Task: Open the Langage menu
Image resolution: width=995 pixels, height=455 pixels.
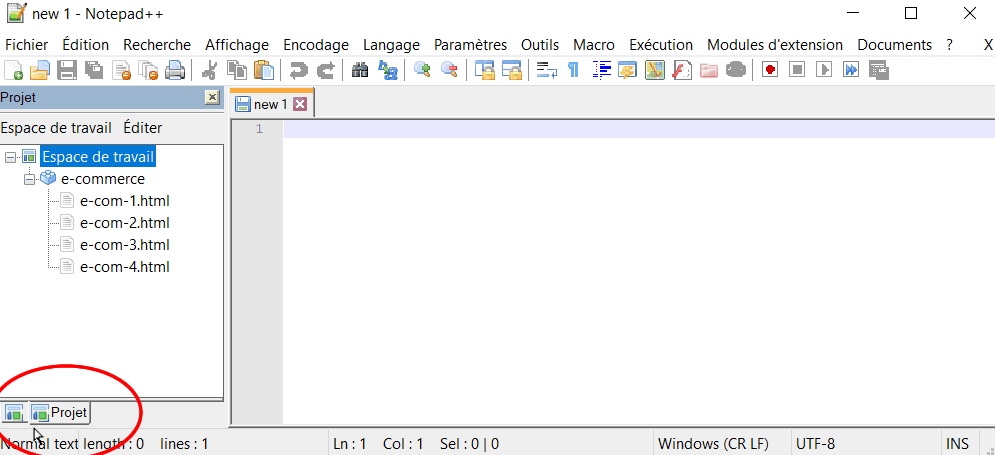Action: click(x=392, y=45)
